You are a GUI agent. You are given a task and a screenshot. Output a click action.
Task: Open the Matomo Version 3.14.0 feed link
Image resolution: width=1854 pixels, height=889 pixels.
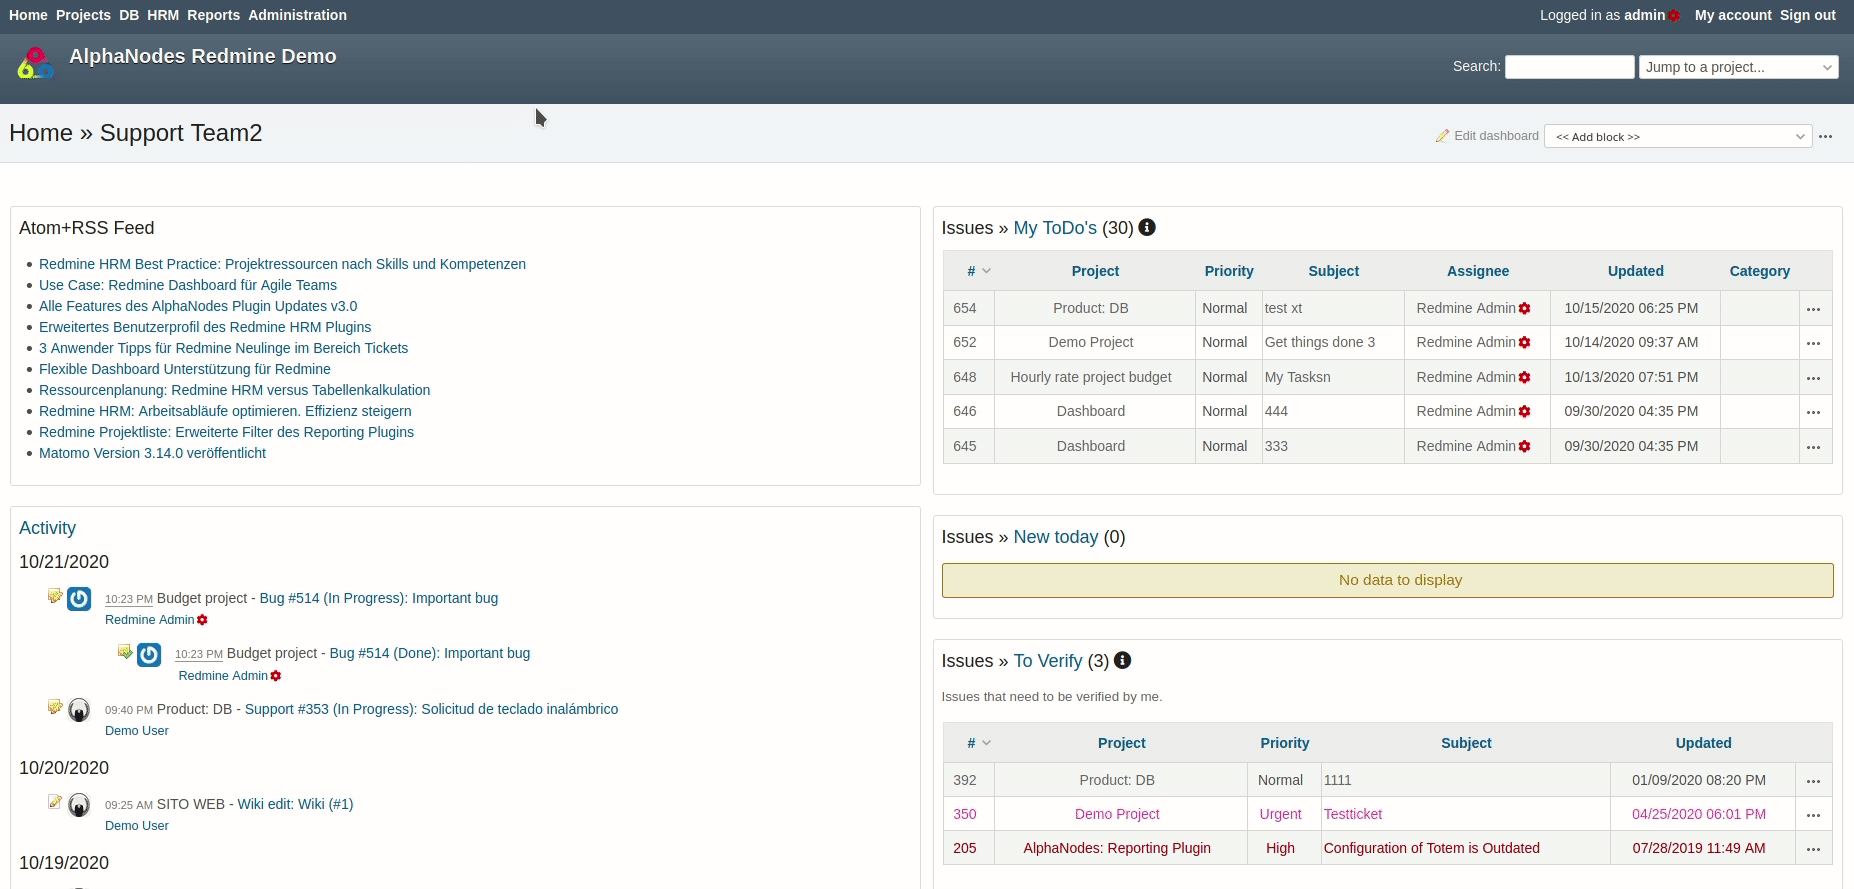[152, 453]
